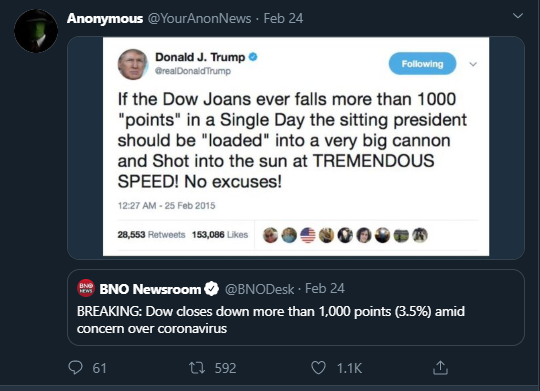Open the share icon under the tweet
540x391 pixels.
[440, 367]
